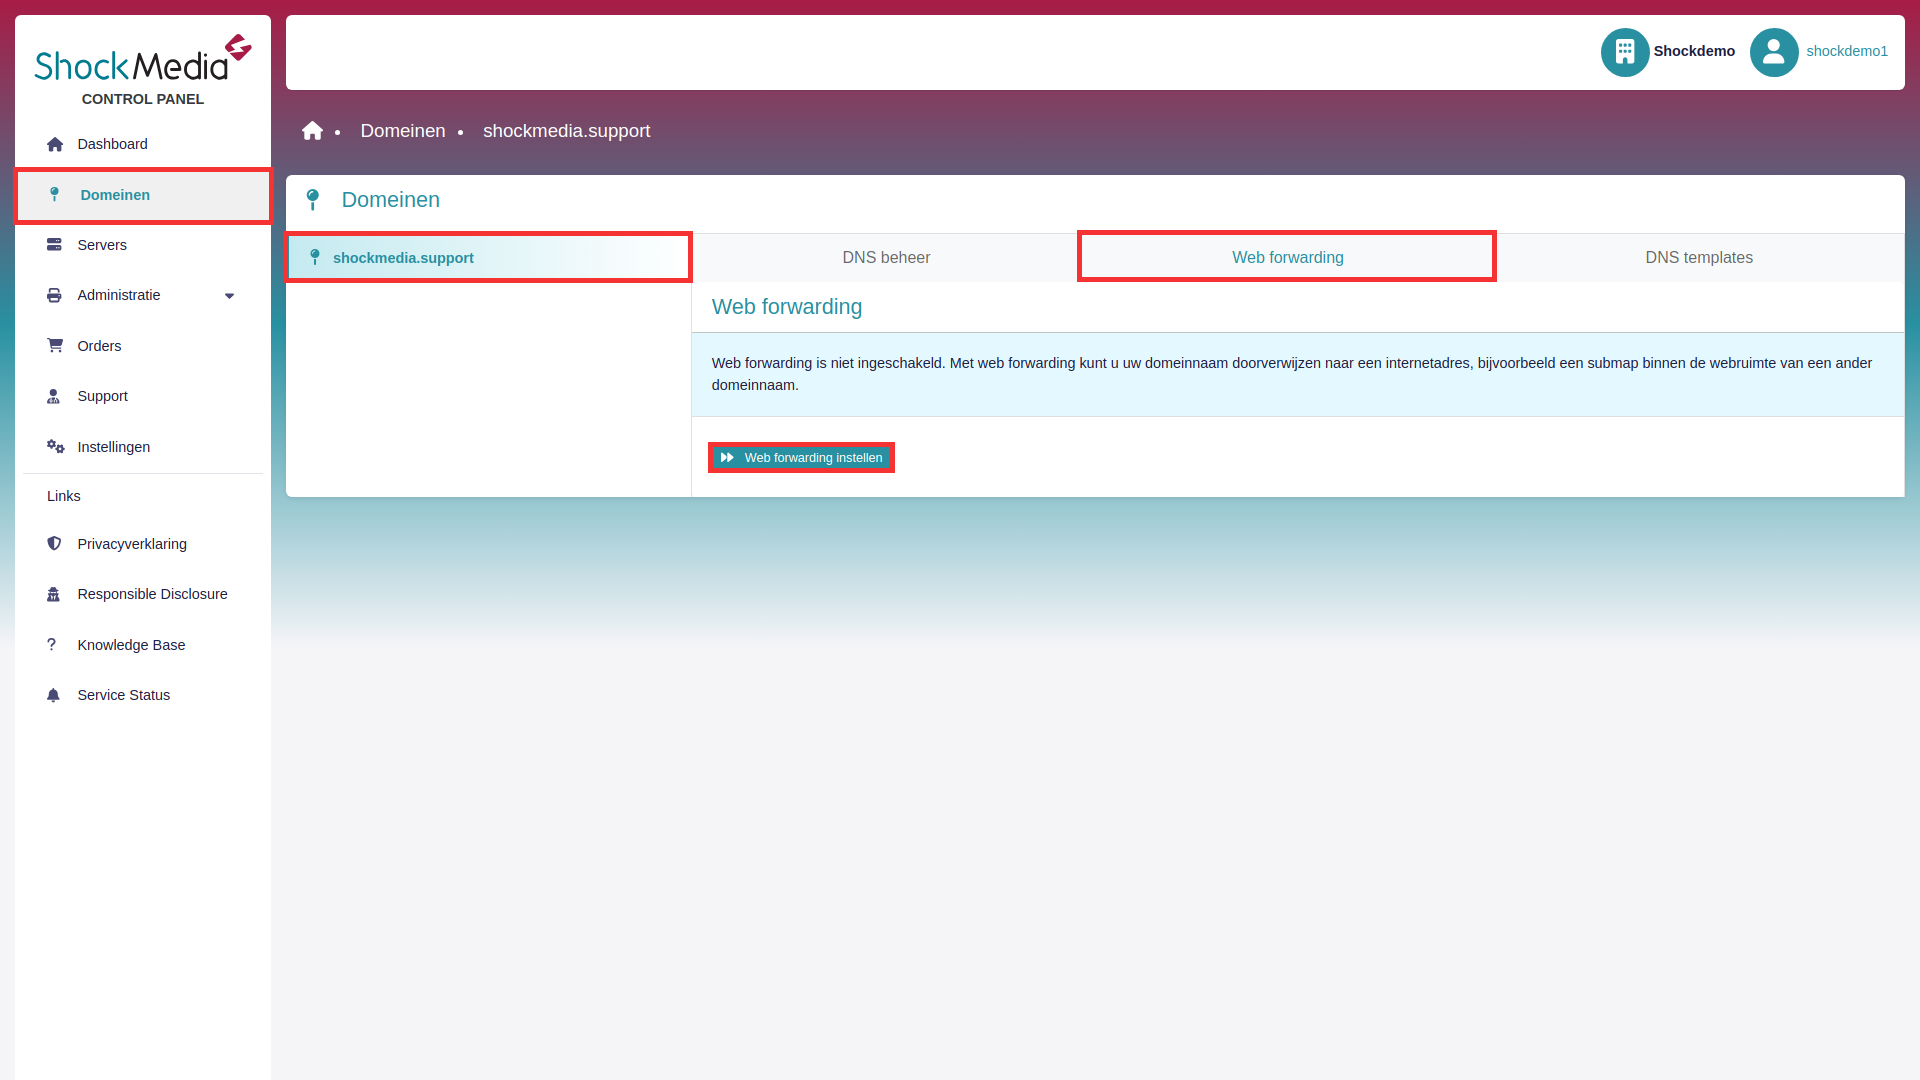Image resolution: width=1920 pixels, height=1080 pixels.
Task: Click the Dashboard icon in sidebar
Action: [x=54, y=144]
